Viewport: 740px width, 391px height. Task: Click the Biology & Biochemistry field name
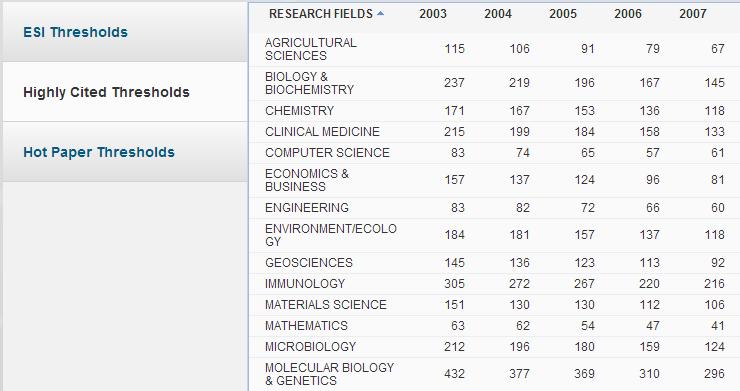click(x=310, y=83)
